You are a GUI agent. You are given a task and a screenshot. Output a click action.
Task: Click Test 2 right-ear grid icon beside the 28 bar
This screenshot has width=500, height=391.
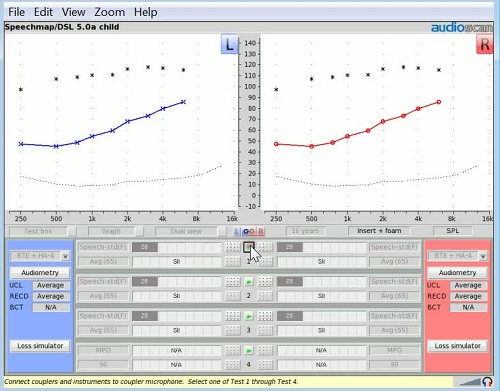pyautogui.click(x=265, y=282)
